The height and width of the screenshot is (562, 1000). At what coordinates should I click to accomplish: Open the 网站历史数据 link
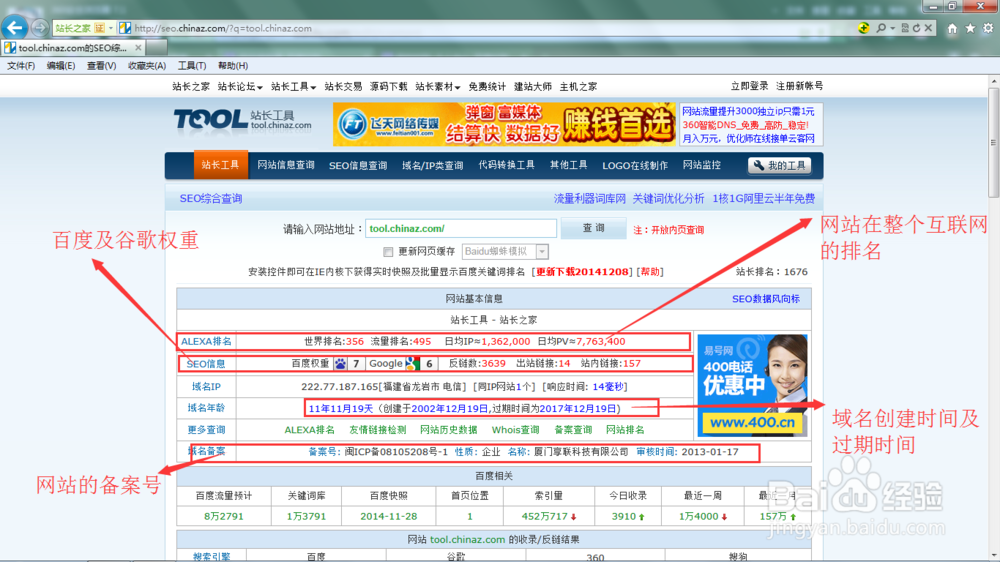click(448, 430)
